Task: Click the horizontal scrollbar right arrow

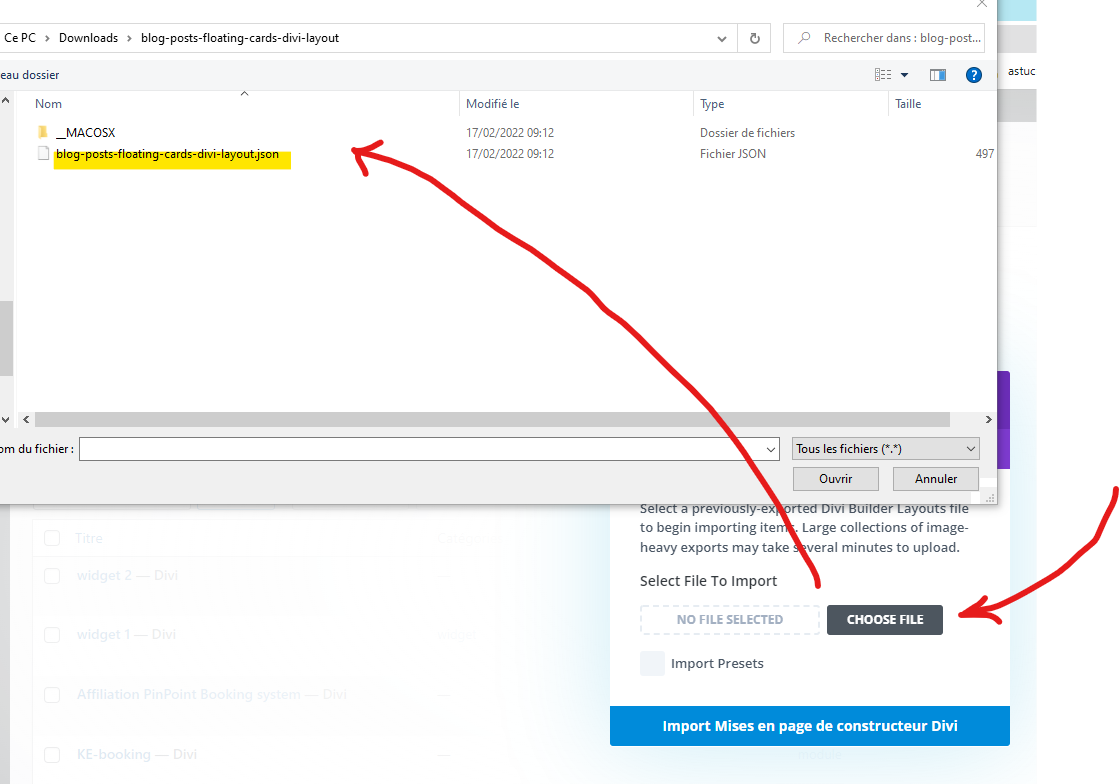Action: point(988,420)
